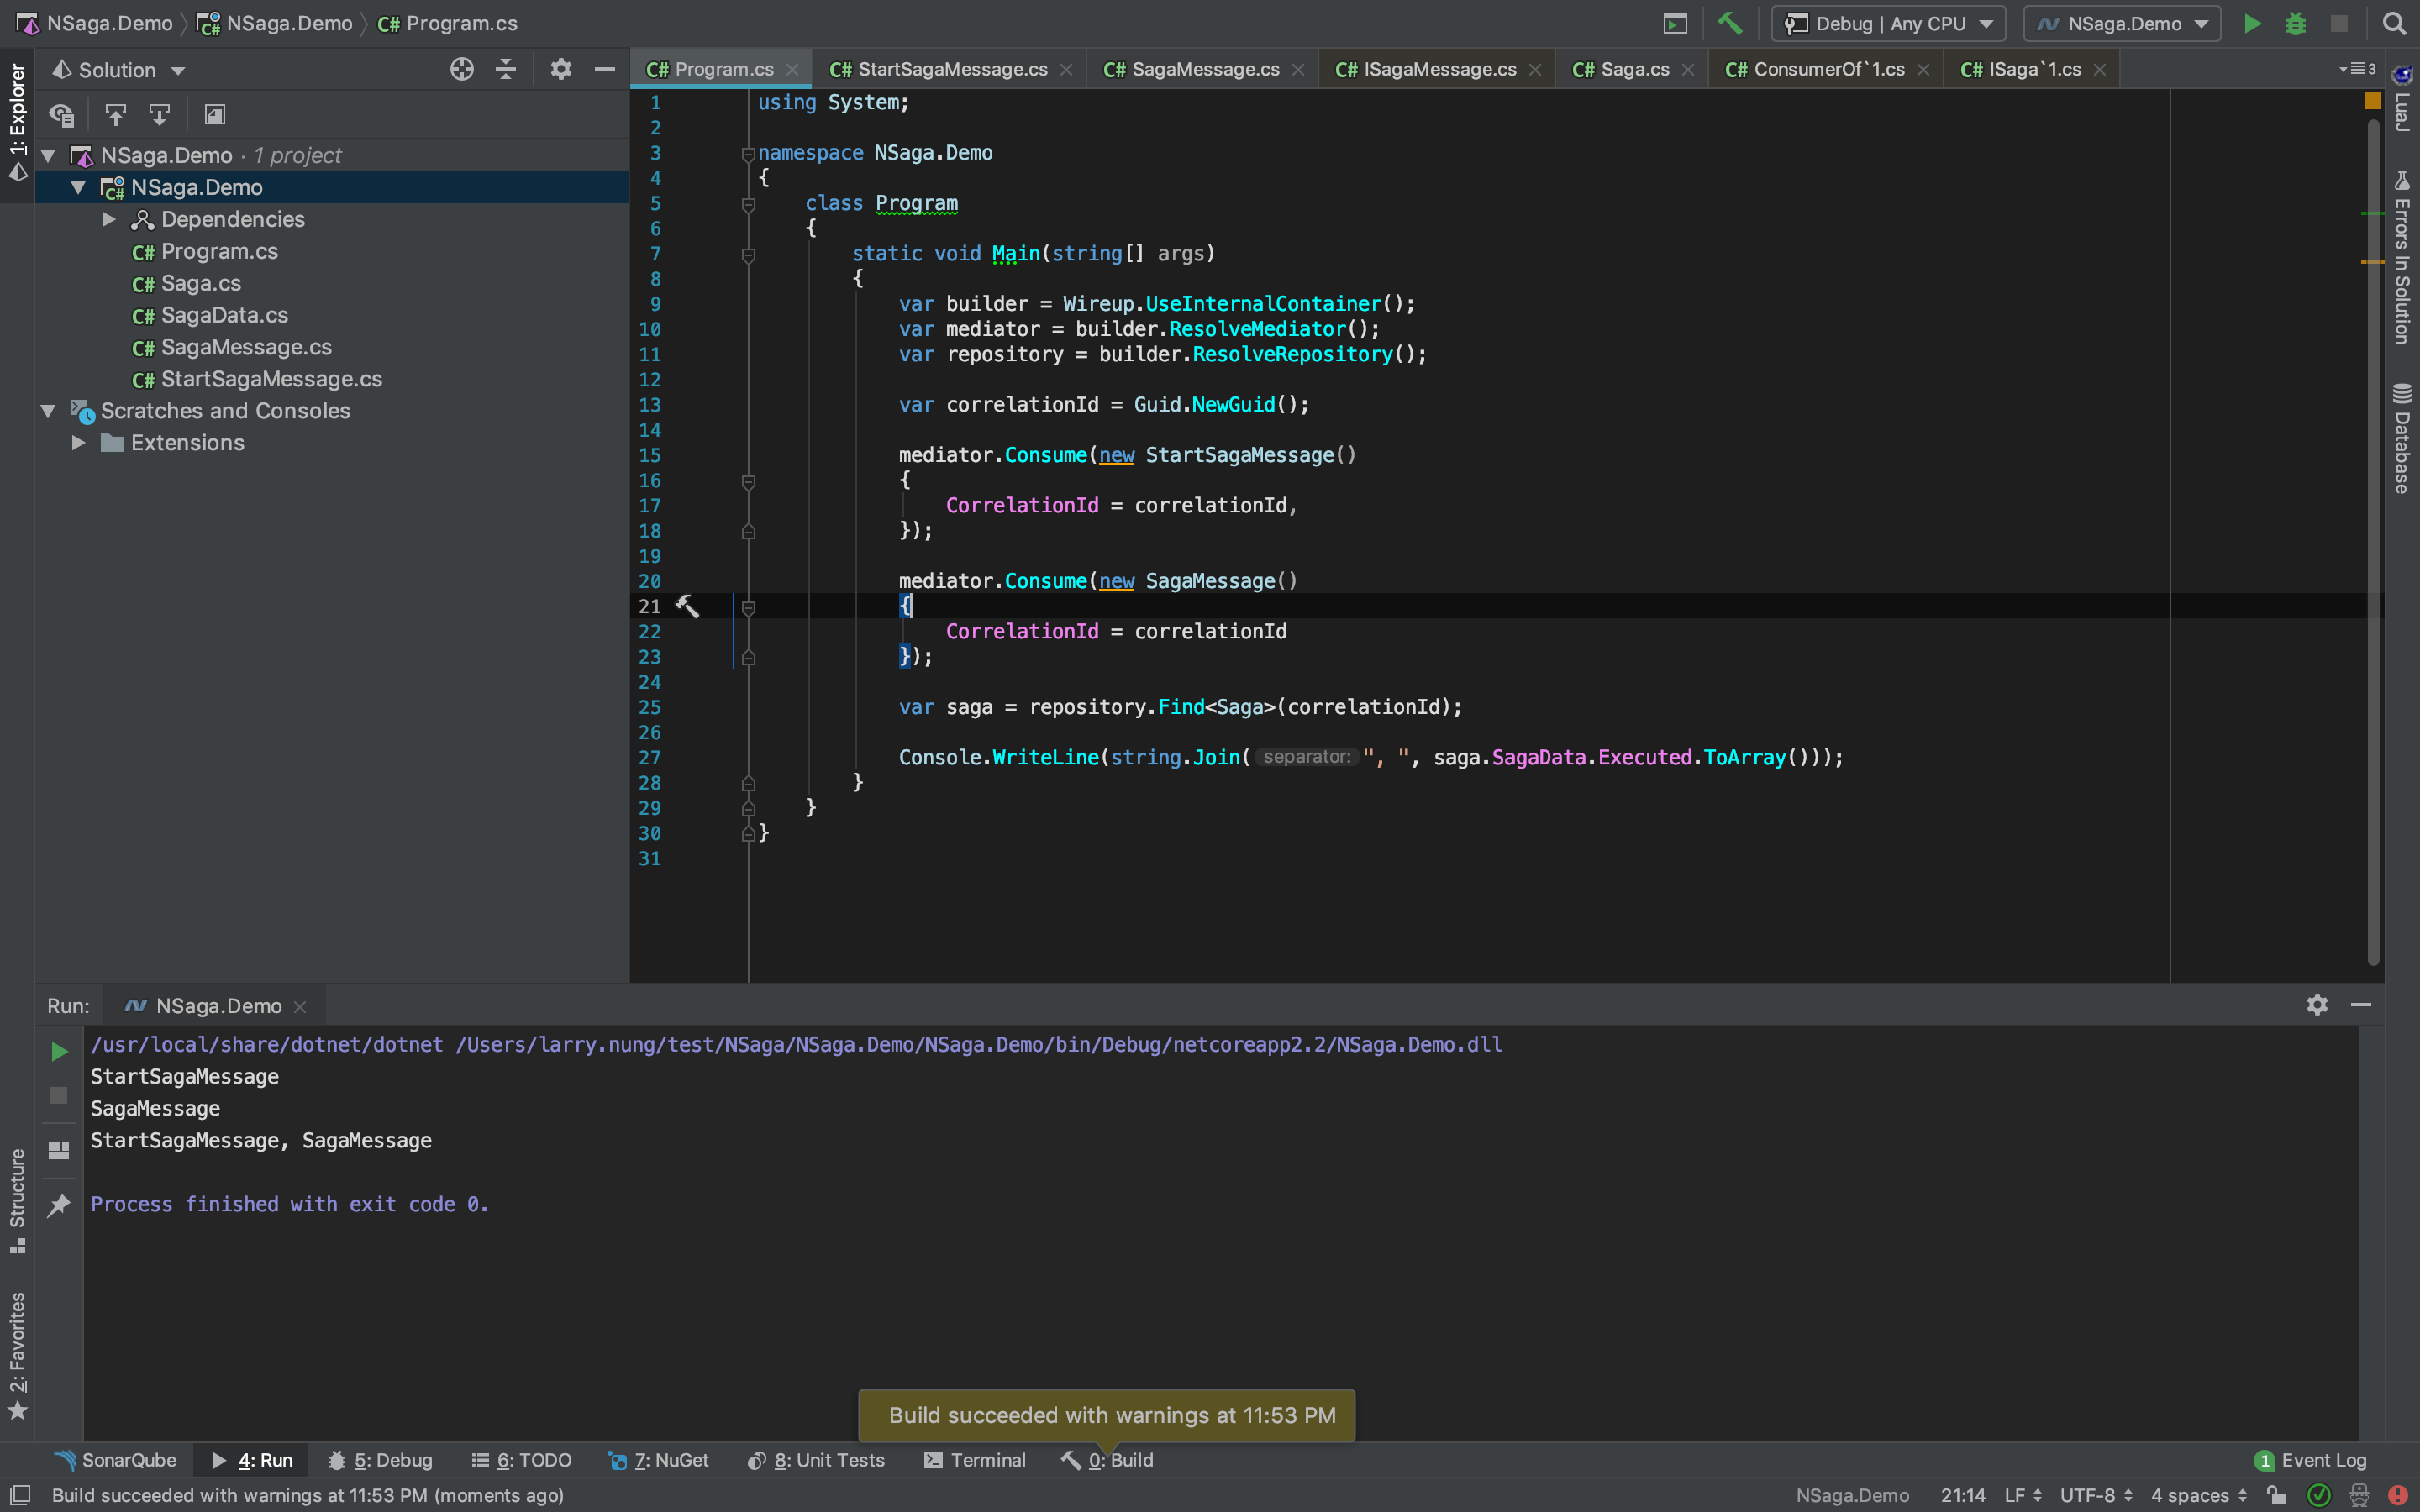Open Search Everywhere magnifier icon
2420x1512 pixels.
(x=2393, y=23)
